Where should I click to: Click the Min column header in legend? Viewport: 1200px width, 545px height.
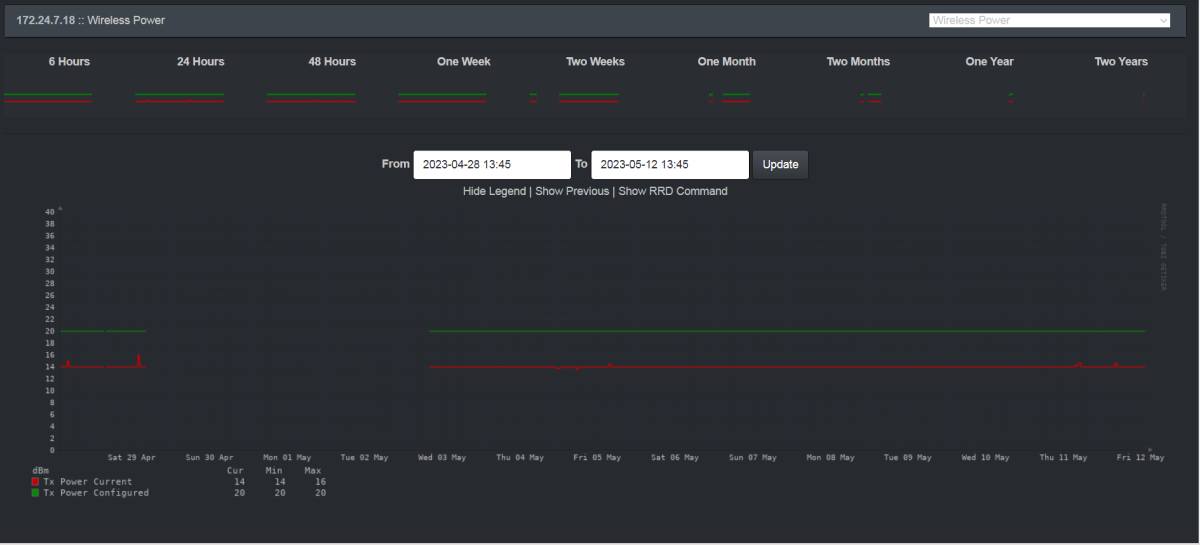pyautogui.click(x=274, y=470)
